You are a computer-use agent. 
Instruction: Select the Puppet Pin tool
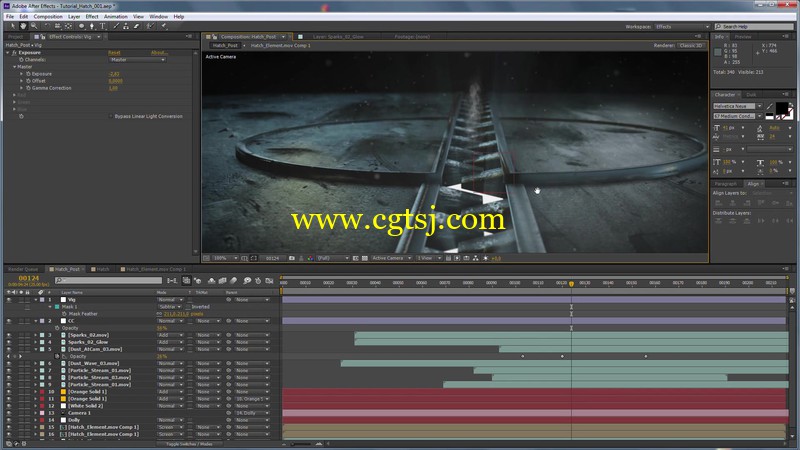(x=164, y=26)
